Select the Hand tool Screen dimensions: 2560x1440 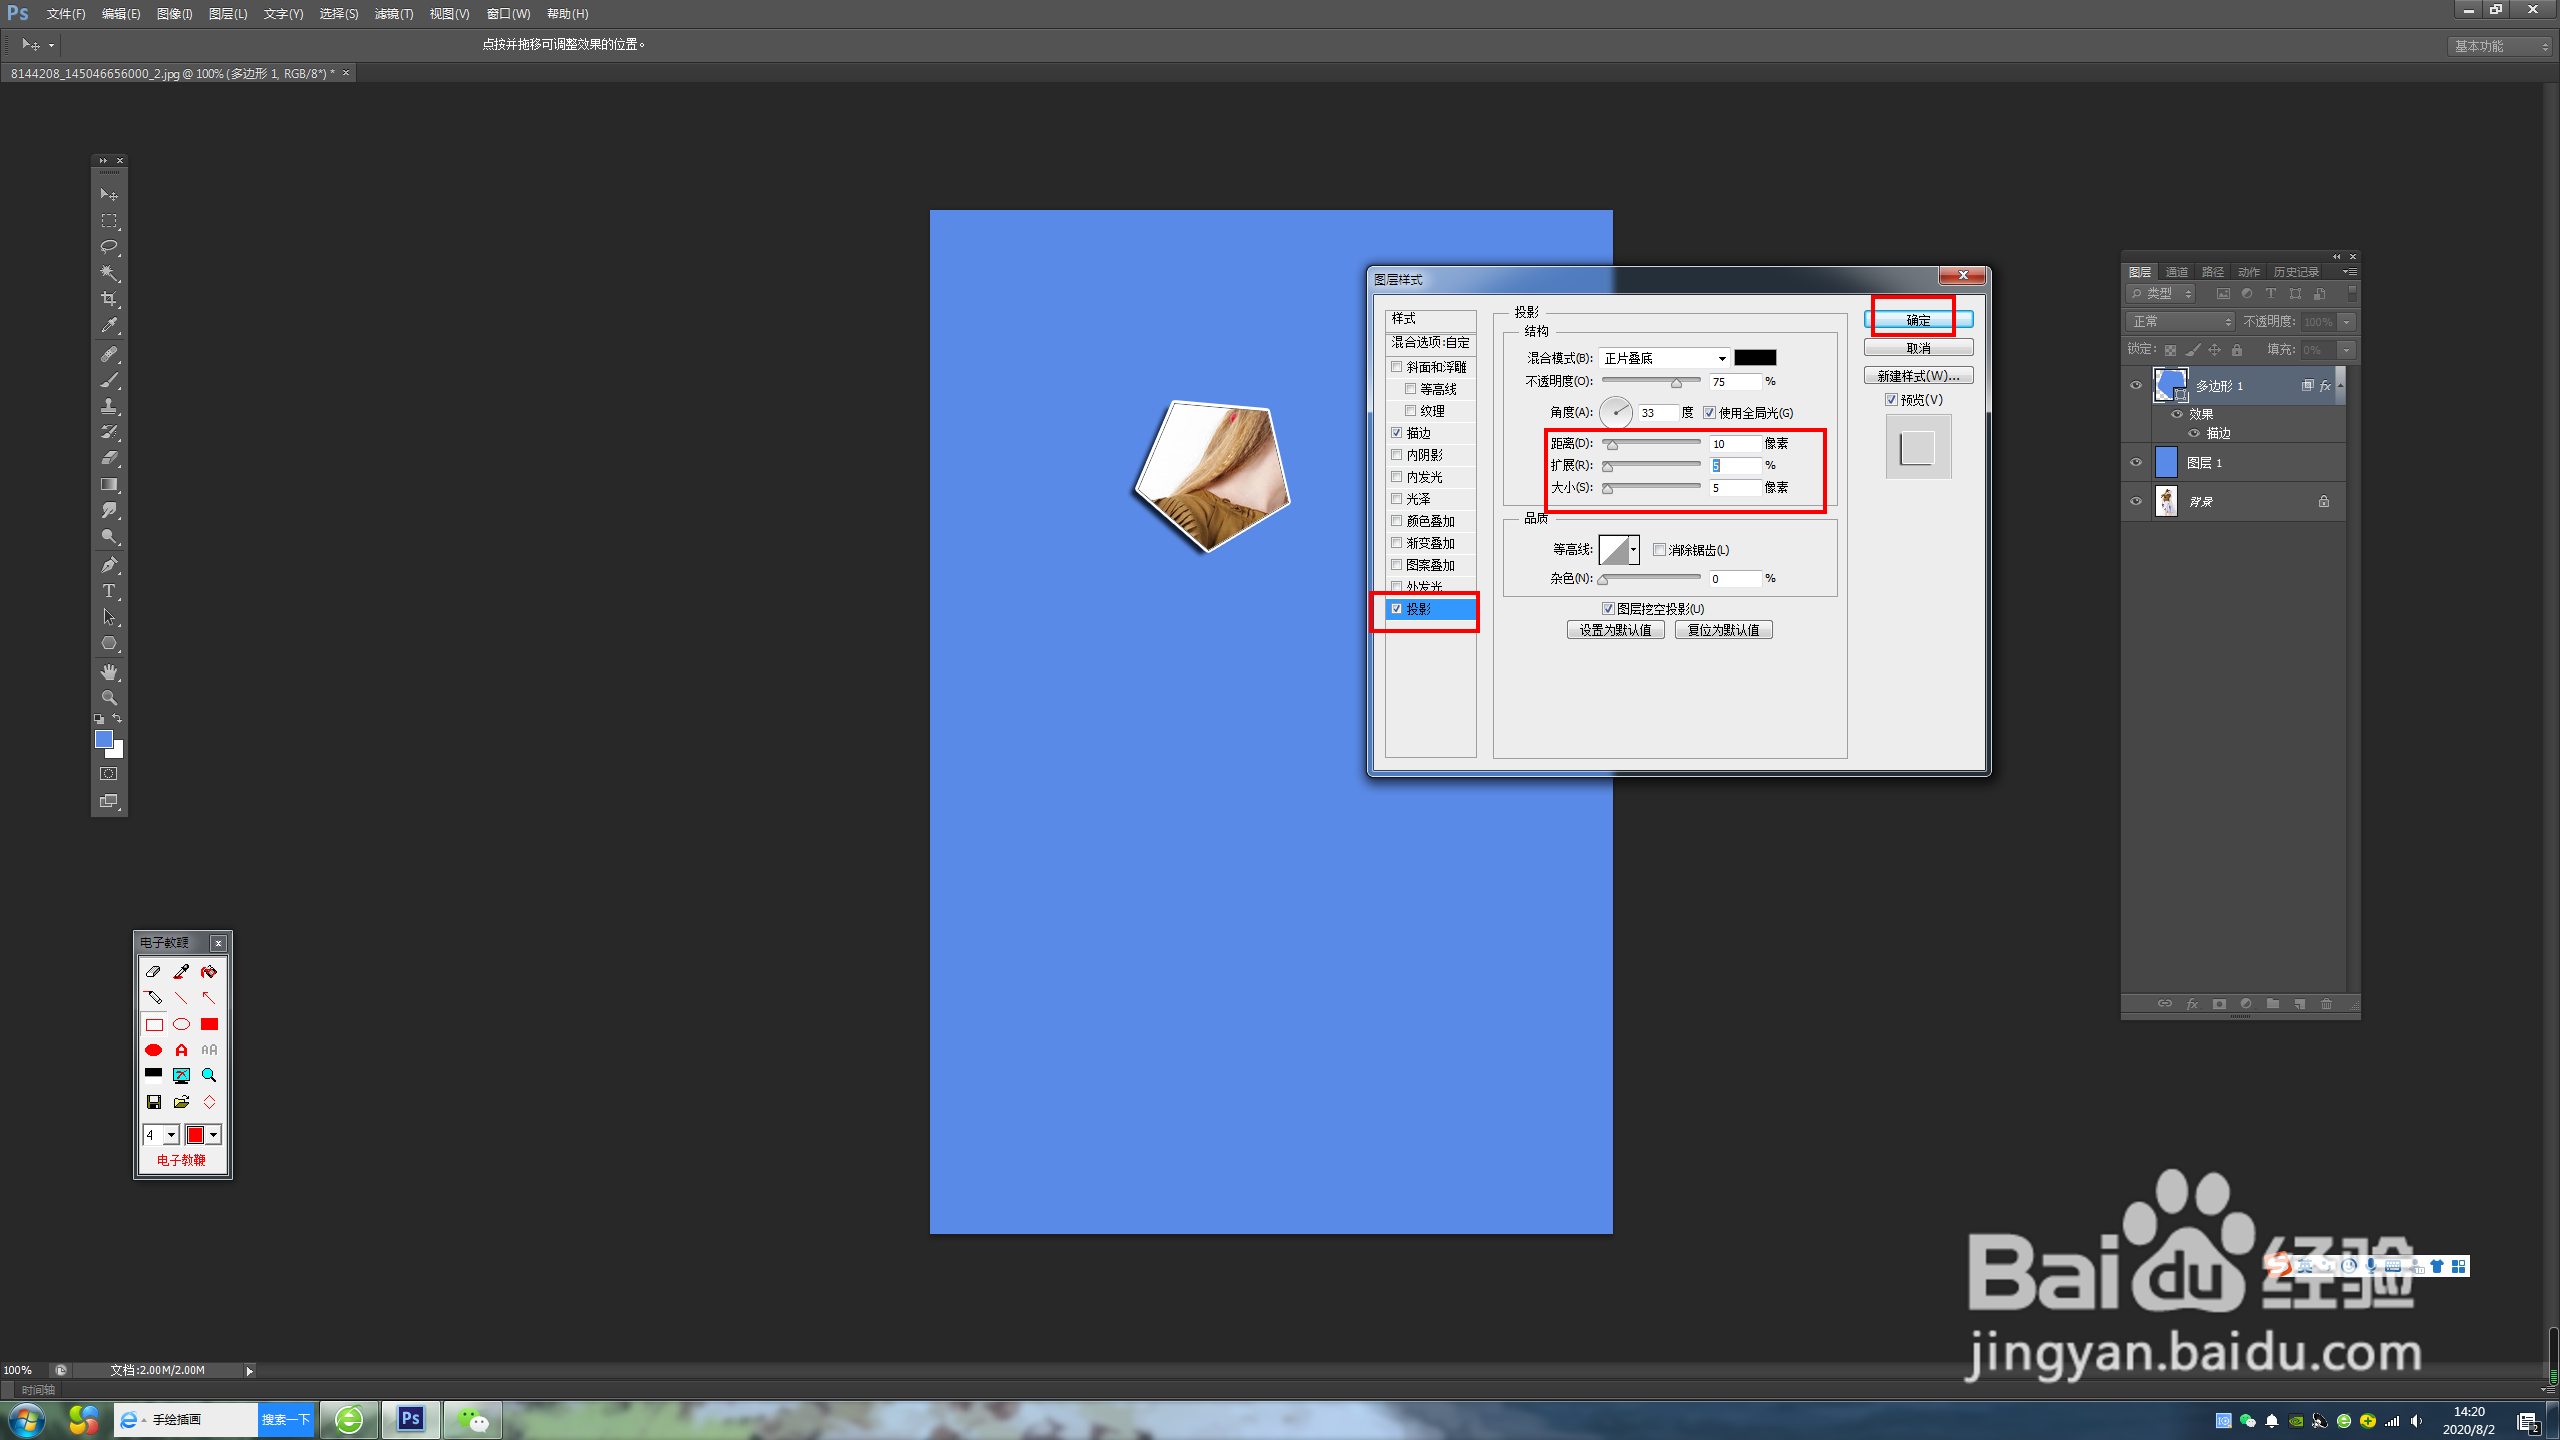pyautogui.click(x=109, y=672)
